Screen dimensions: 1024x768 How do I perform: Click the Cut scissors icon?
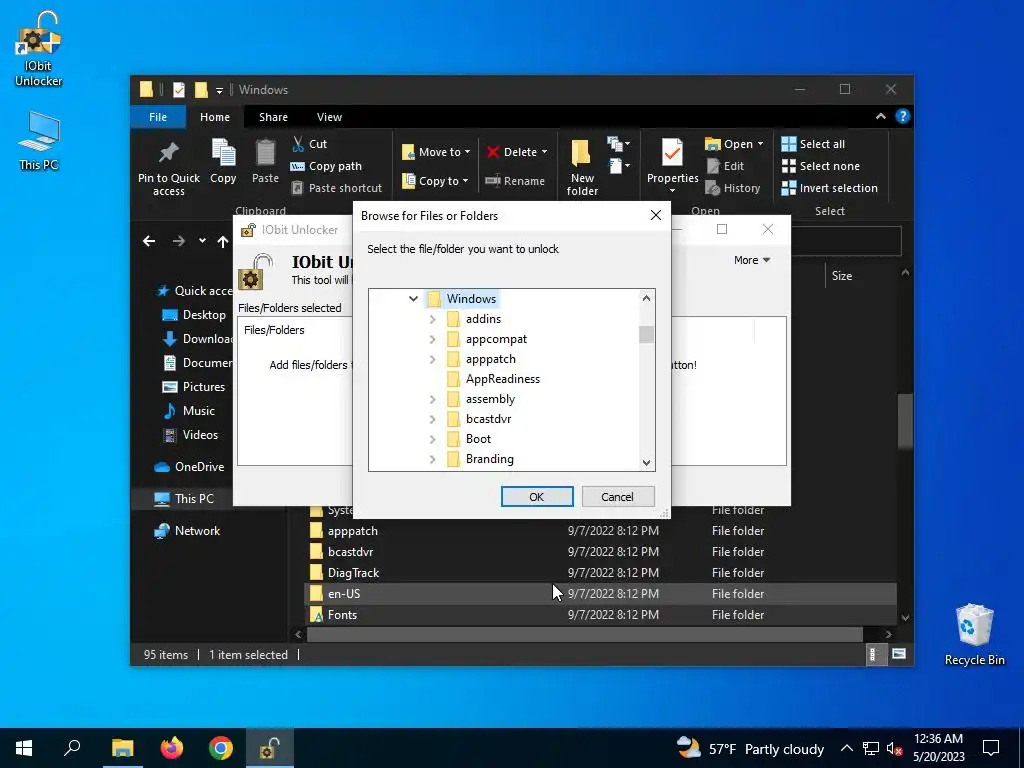[298, 144]
